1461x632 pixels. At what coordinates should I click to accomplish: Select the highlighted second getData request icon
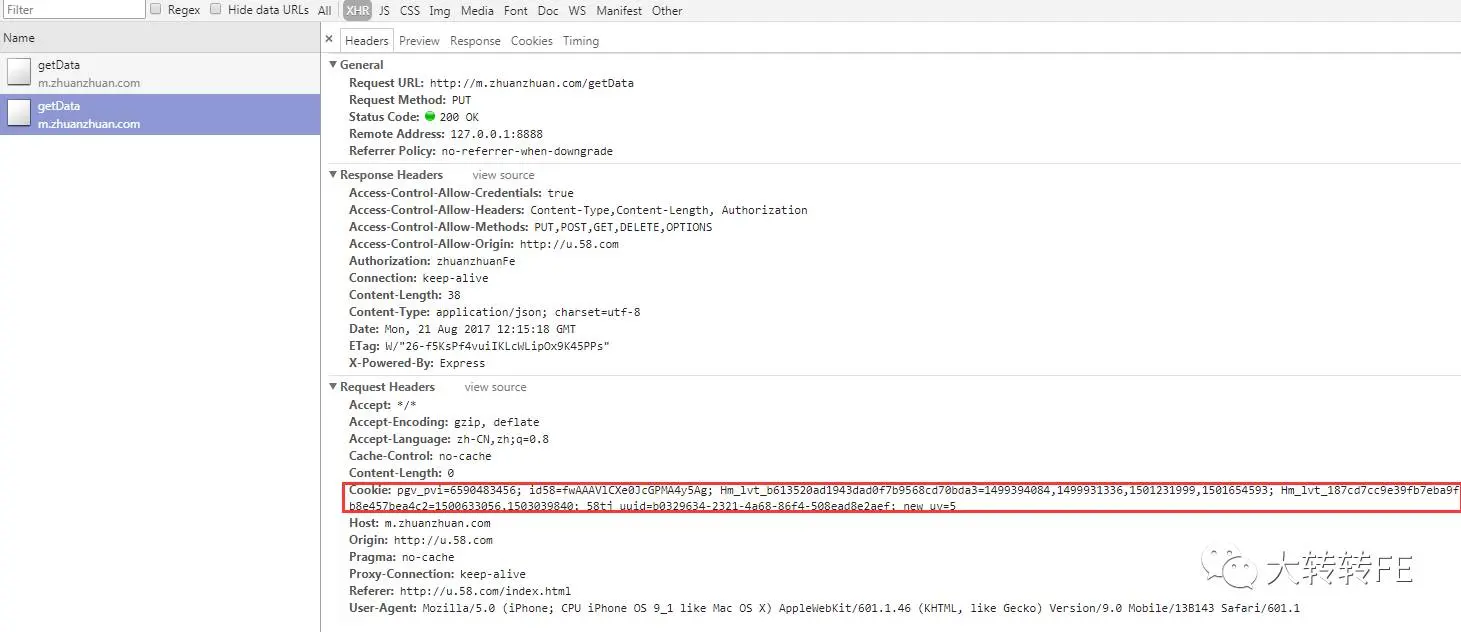19,114
